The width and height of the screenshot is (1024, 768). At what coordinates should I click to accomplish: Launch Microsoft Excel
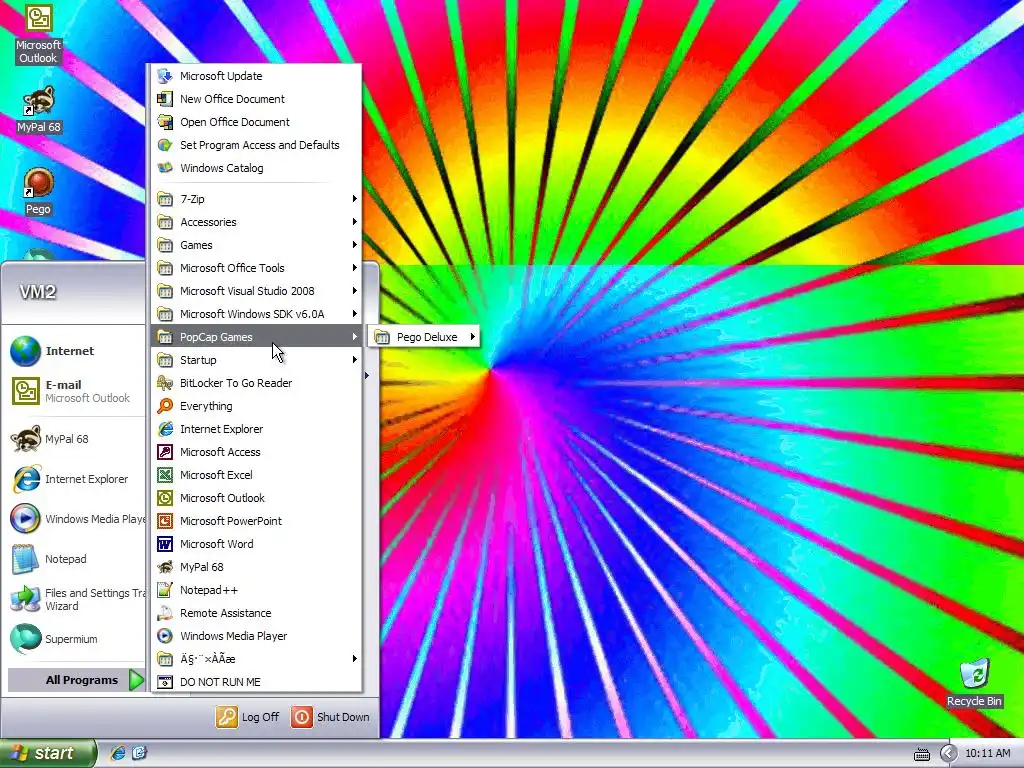pyautogui.click(x=255, y=475)
